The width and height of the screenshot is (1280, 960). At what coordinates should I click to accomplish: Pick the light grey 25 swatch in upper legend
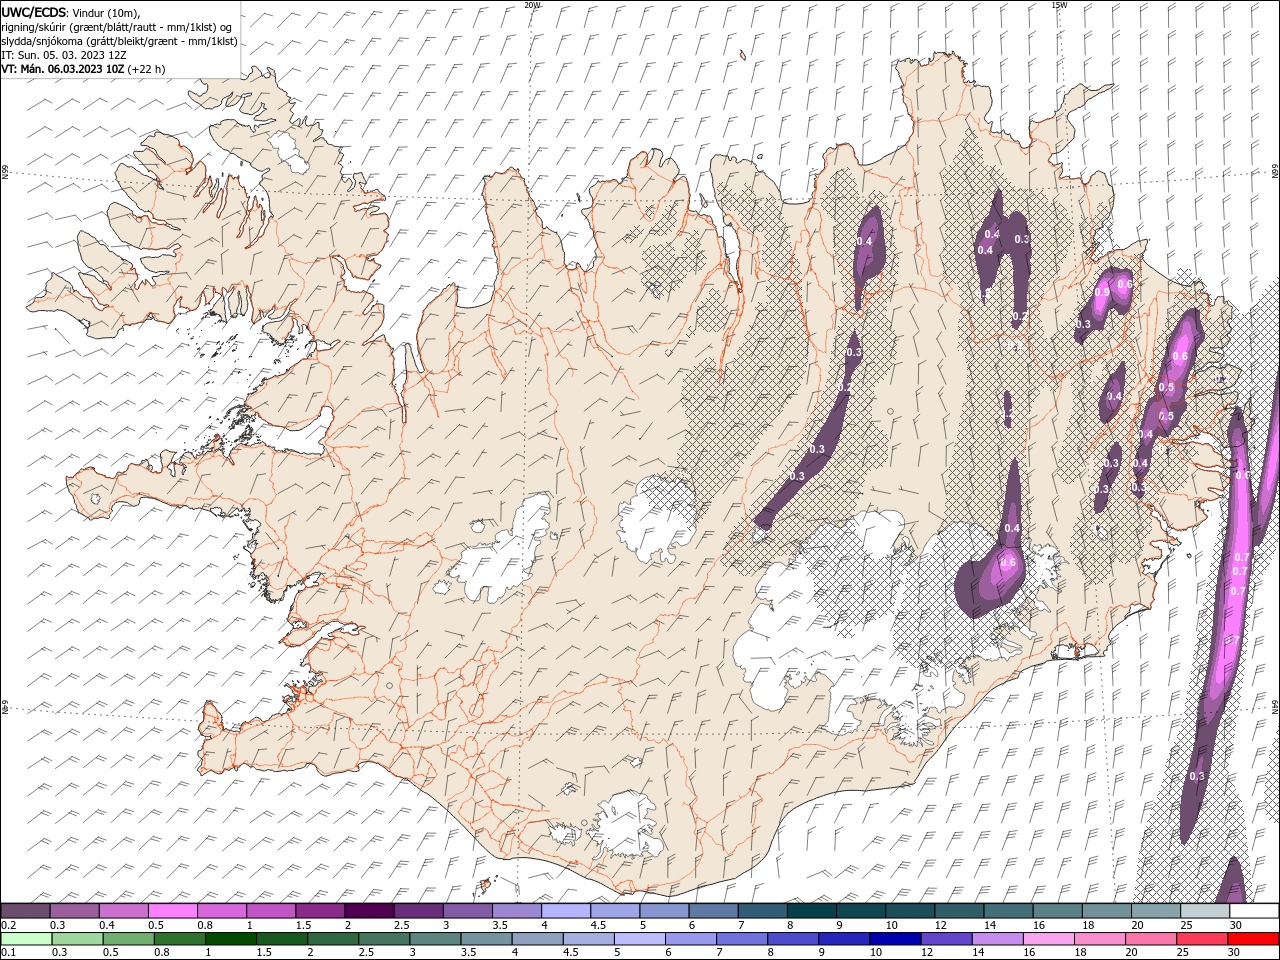(1206, 911)
